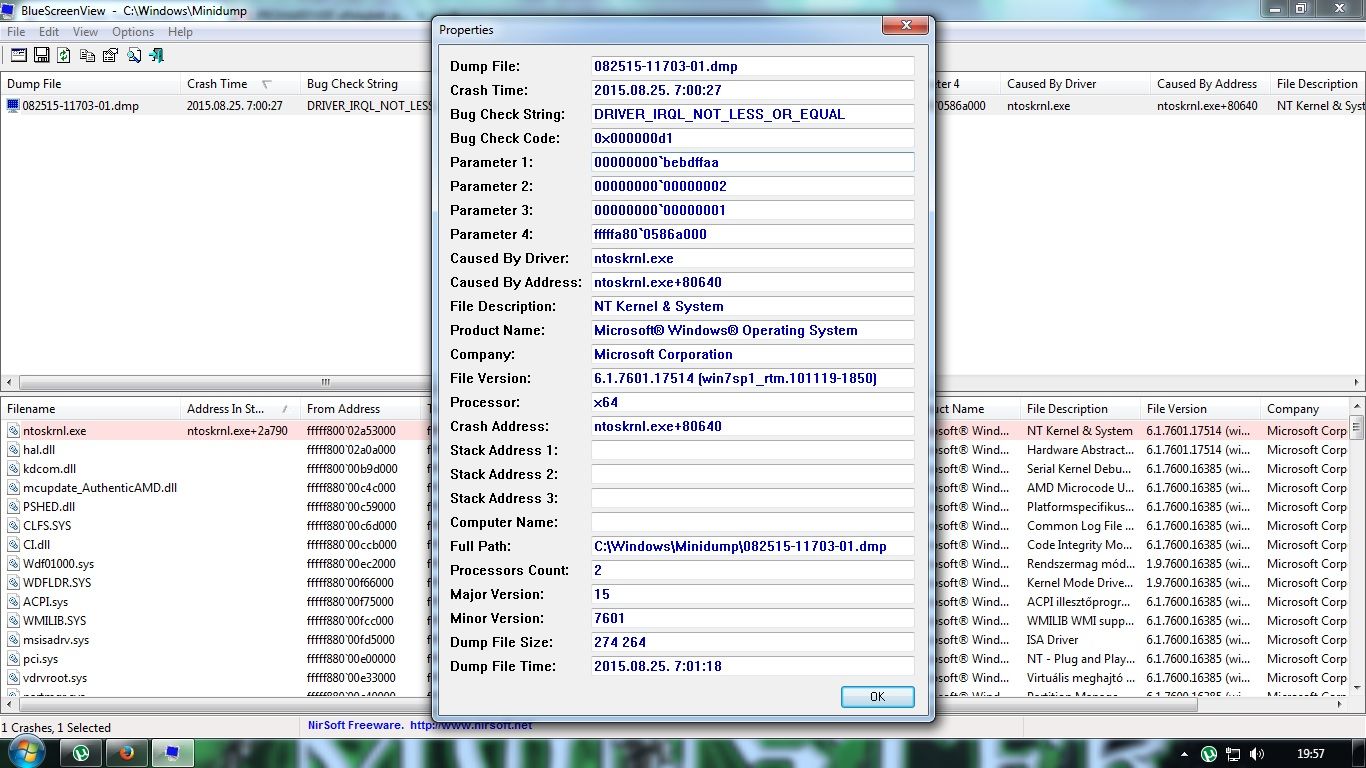Click the Save Selected Items floppy icon

coord(42,55)
